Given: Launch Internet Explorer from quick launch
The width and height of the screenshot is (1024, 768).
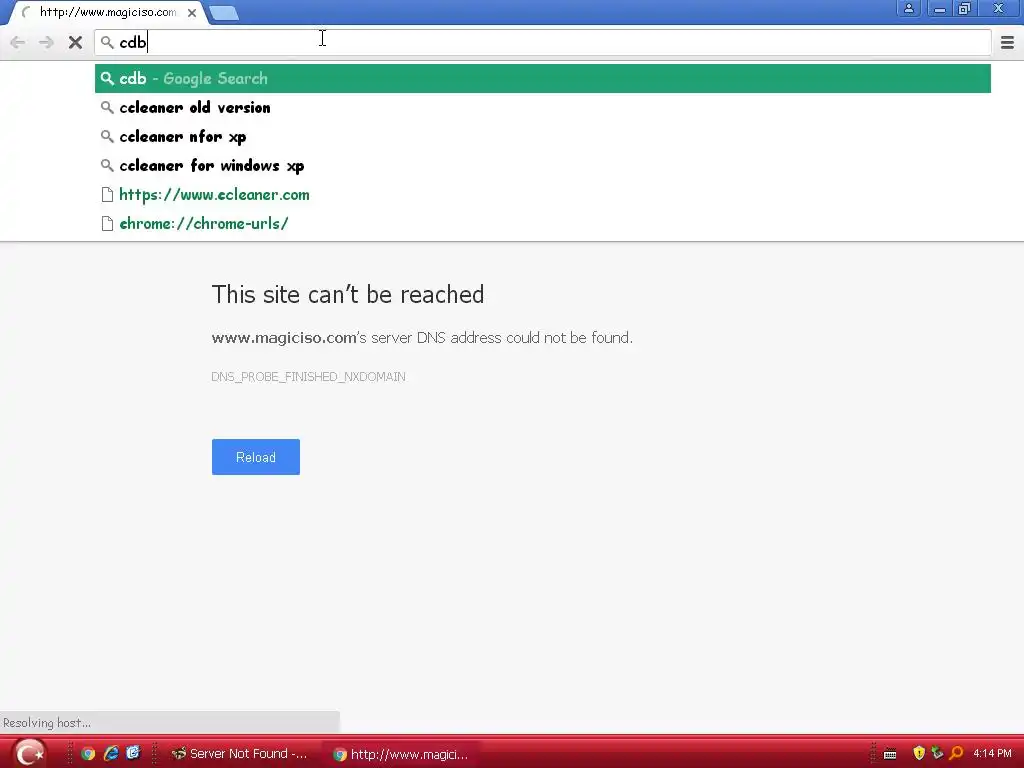Looking at the screenshot, I should point(111,754).
